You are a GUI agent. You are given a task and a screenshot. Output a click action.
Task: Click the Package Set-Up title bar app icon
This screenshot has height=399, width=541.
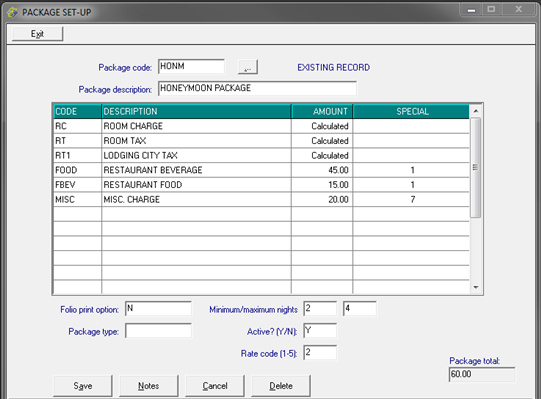click(x=12, y=12)
